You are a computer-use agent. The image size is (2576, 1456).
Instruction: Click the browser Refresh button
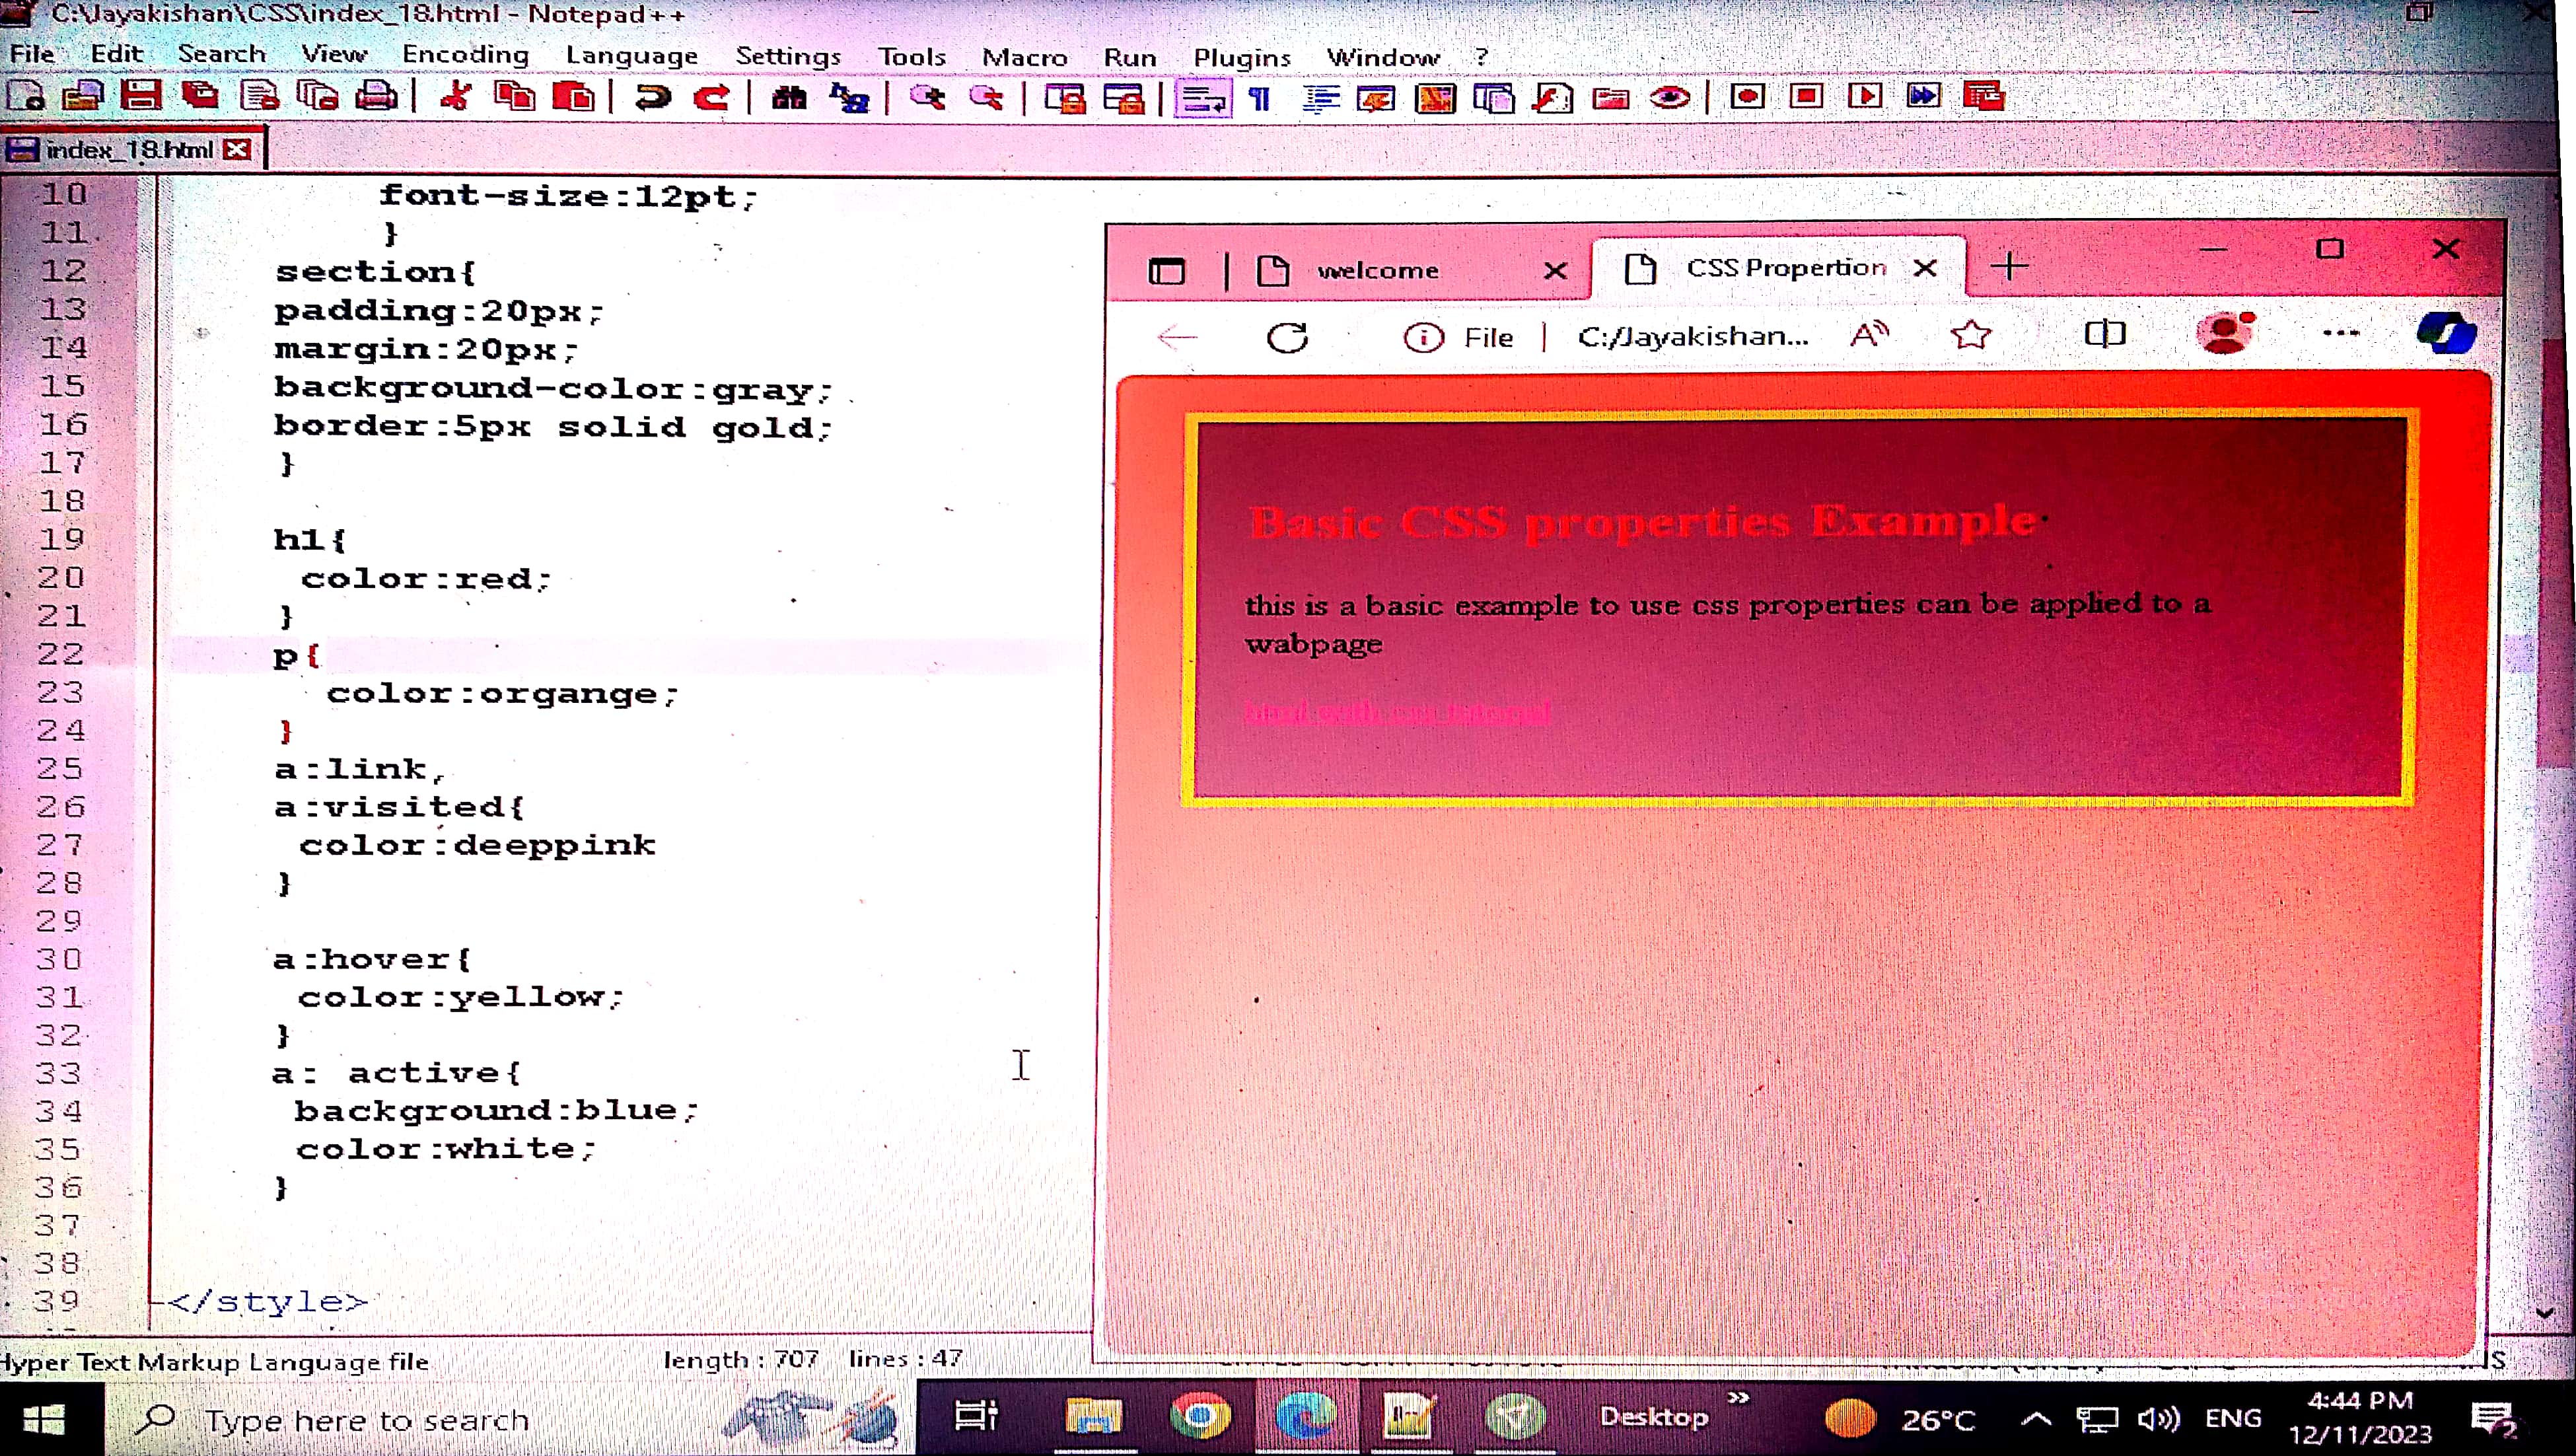click(1287, 337)
